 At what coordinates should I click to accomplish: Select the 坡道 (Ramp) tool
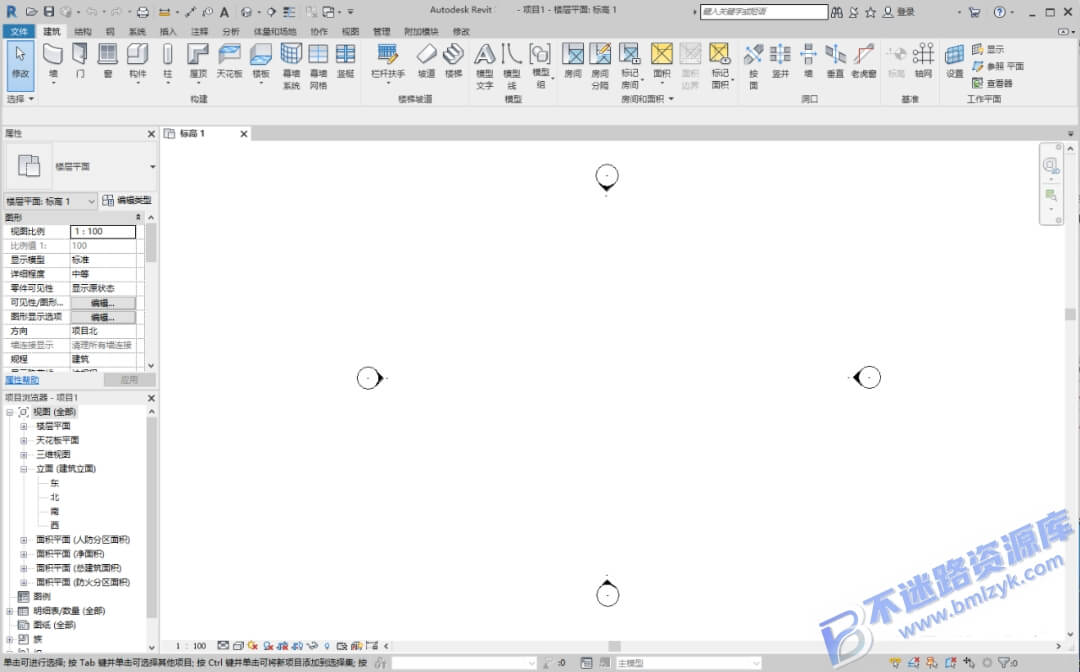(426, 61)
